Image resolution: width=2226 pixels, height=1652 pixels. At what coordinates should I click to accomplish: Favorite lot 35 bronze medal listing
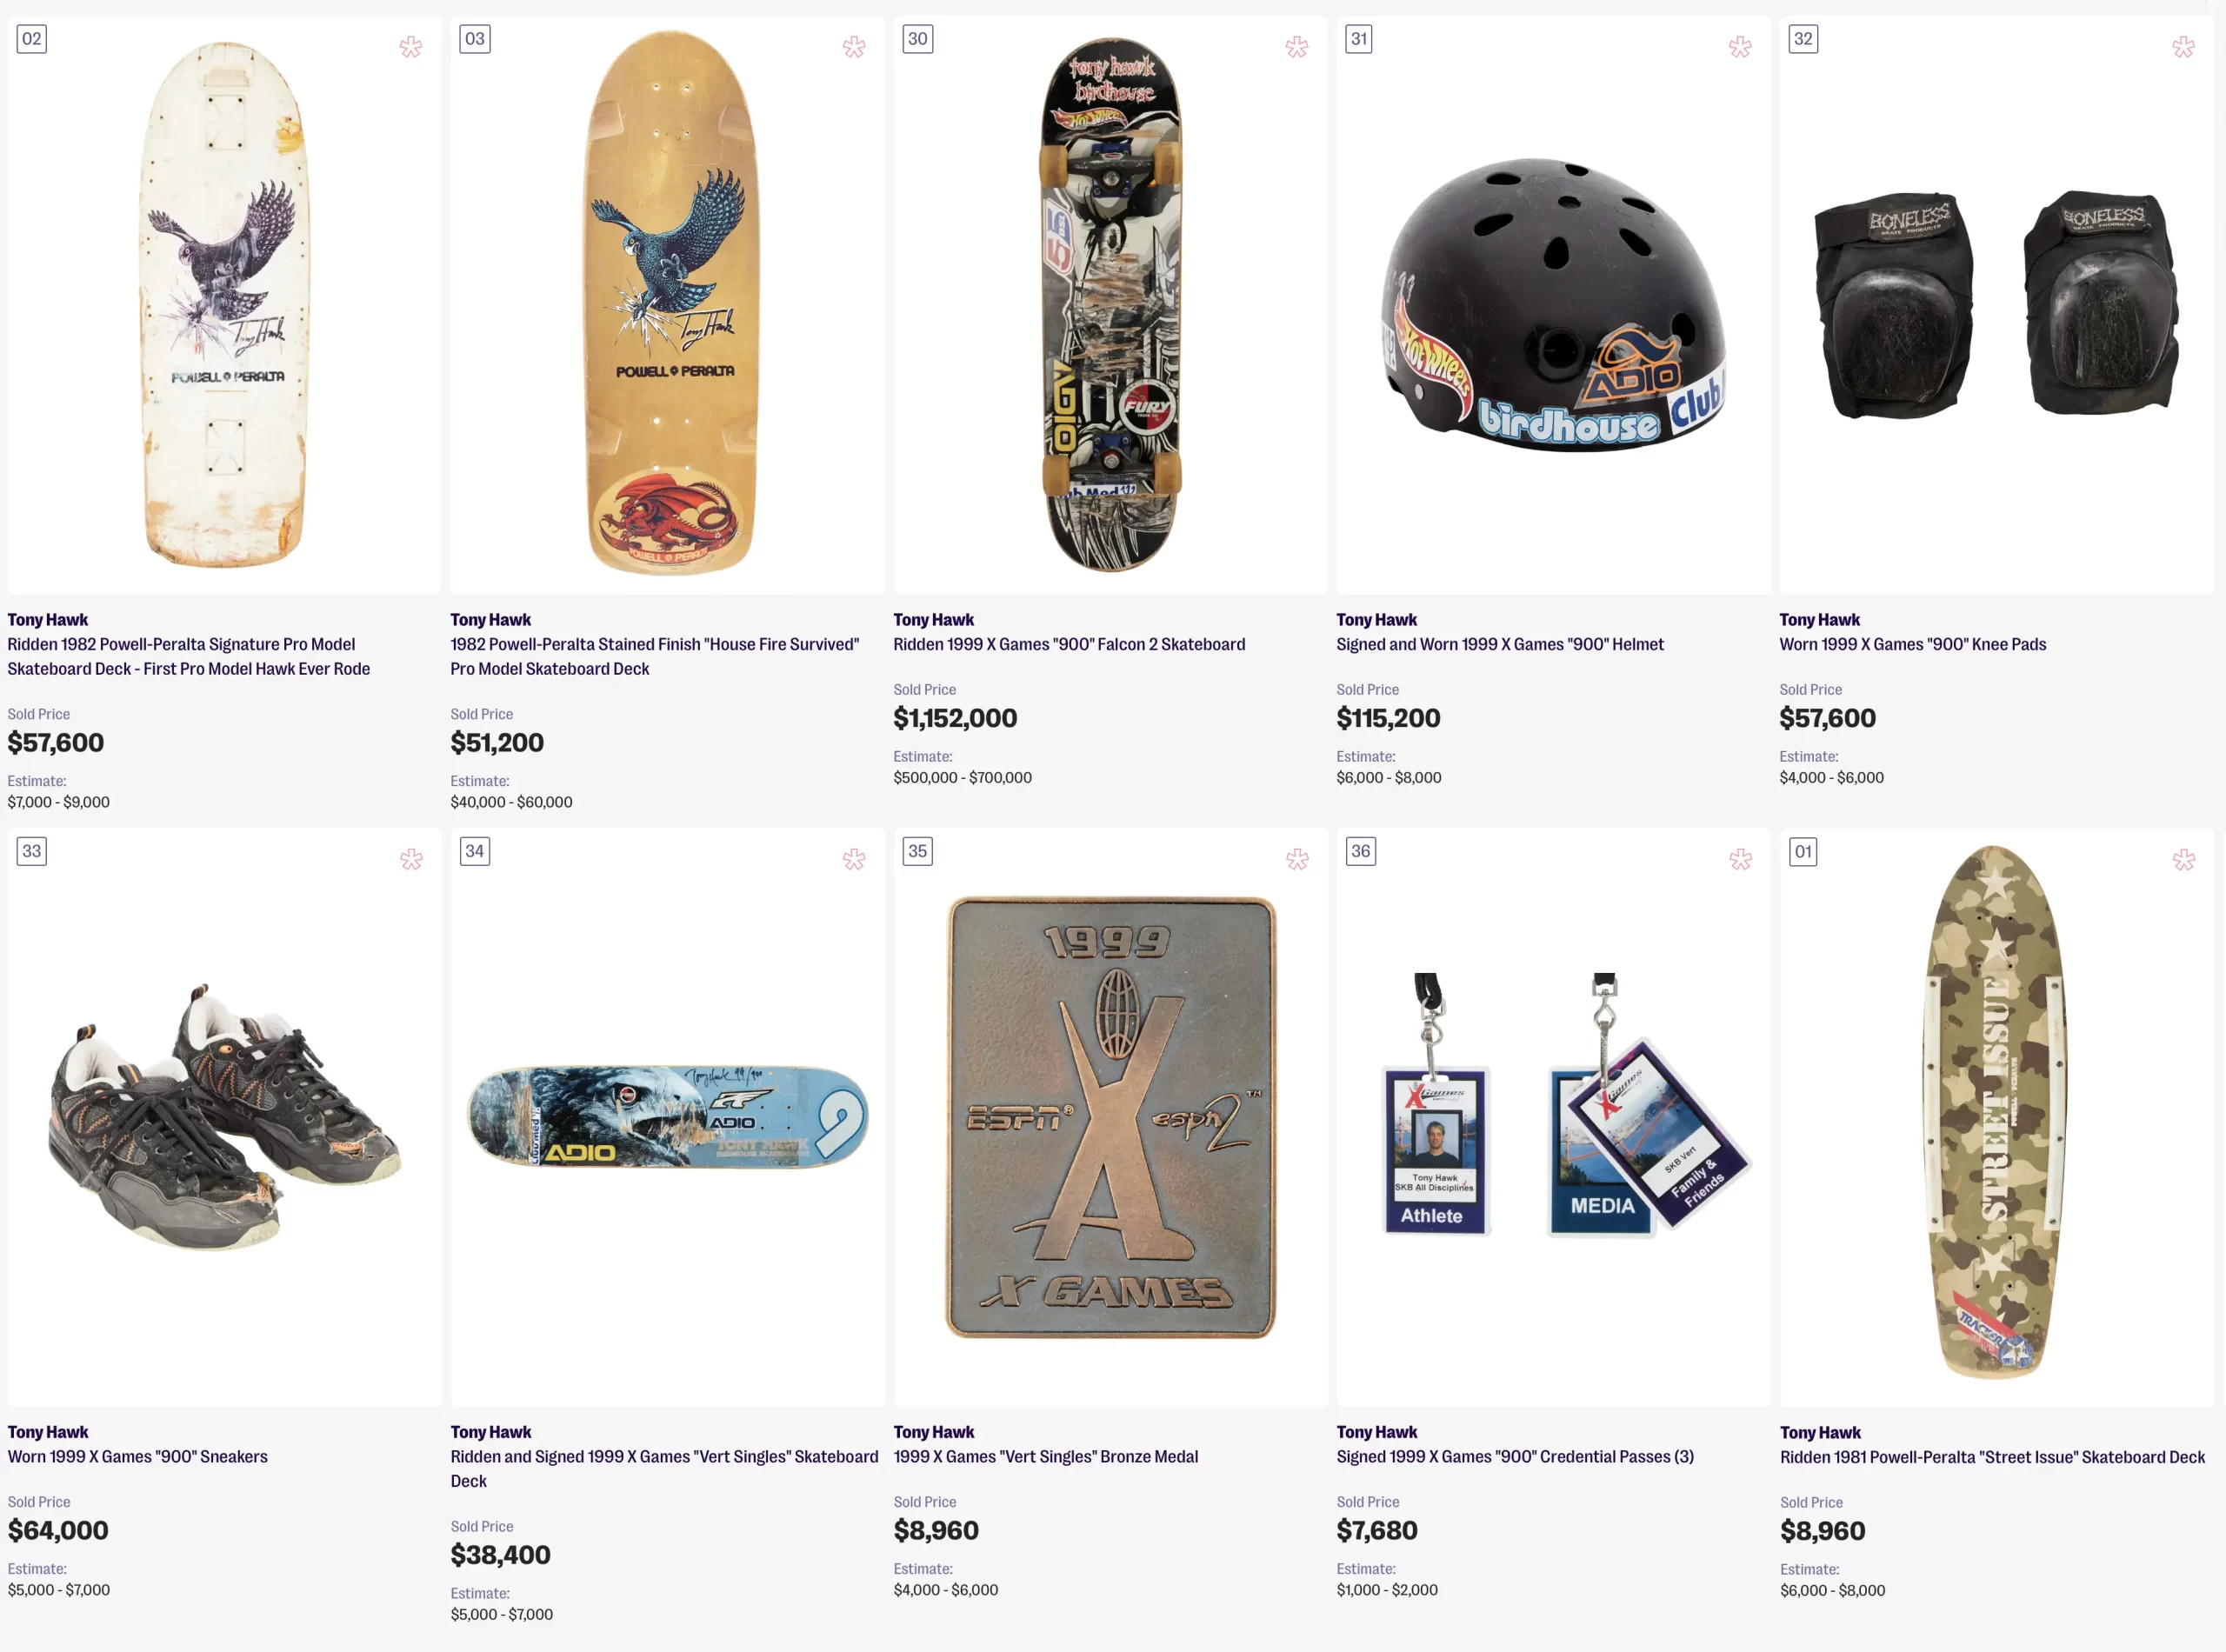pyautogui.click(x=1296, y=859)
